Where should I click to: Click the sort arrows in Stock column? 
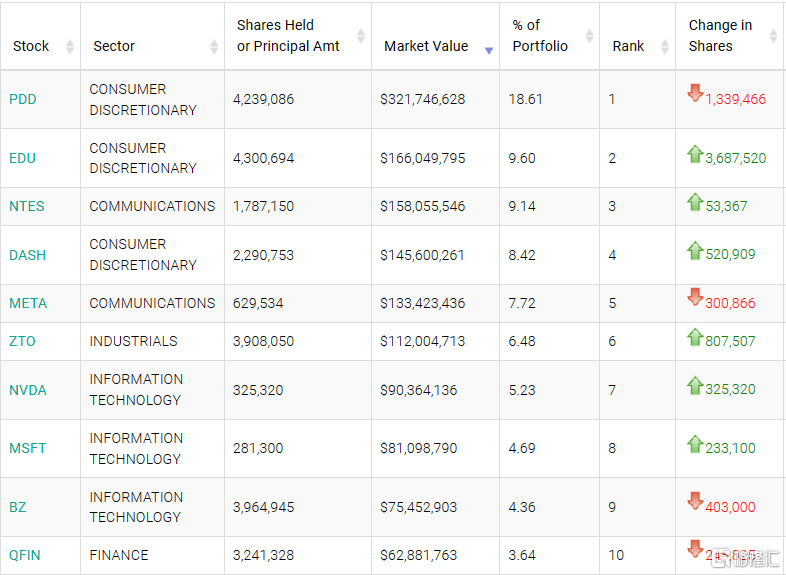[69, 47]
